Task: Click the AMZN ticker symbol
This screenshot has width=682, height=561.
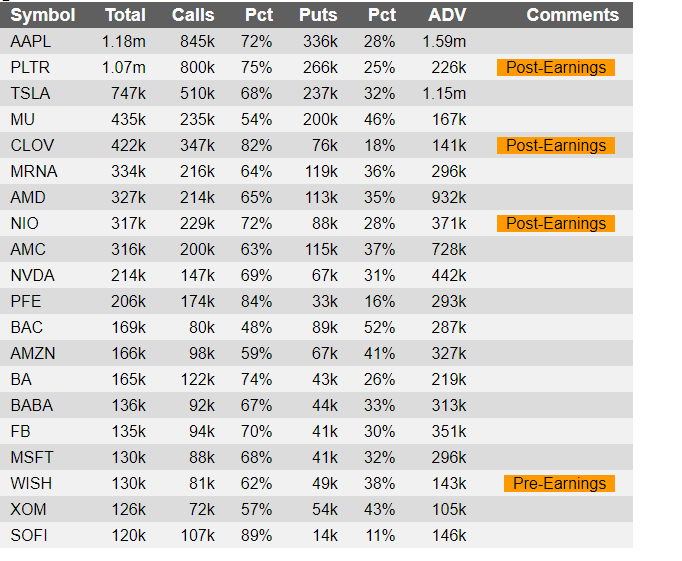Action: tap(33, 354)
